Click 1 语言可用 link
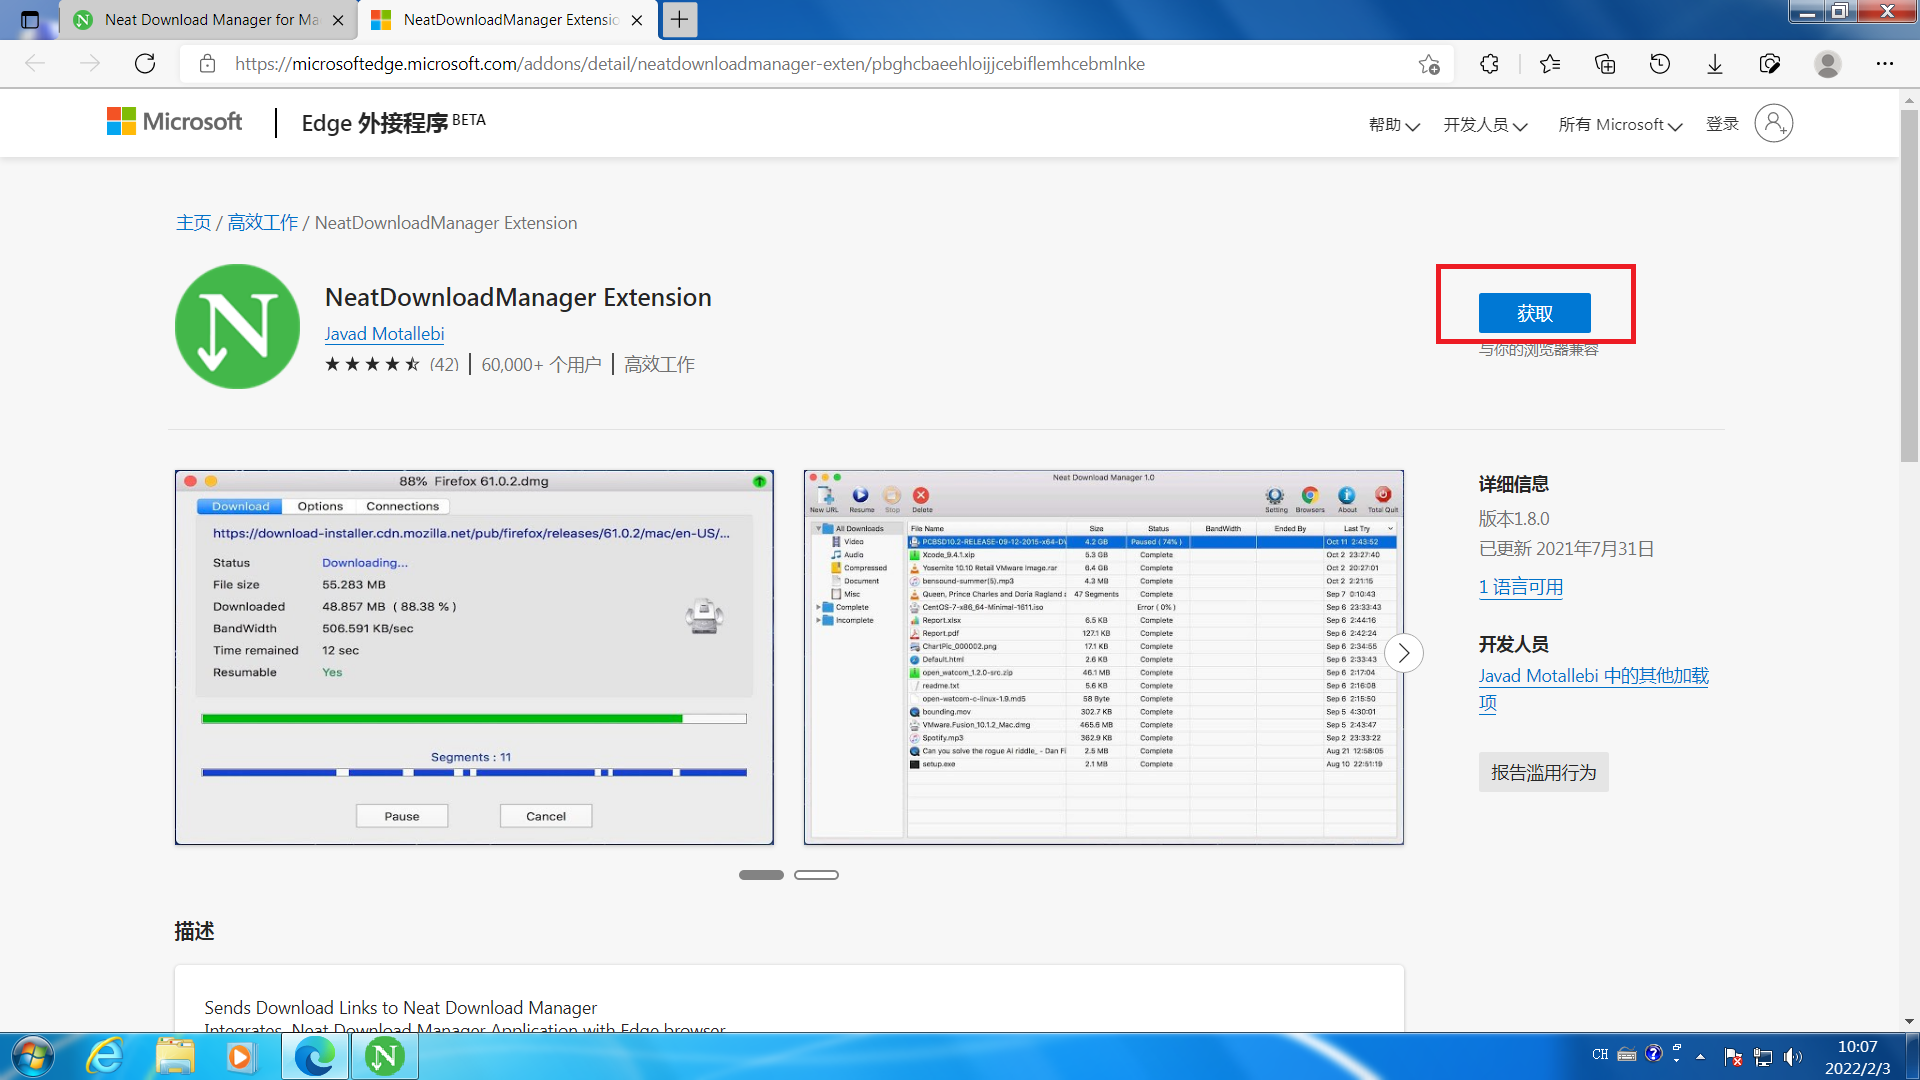The image size is (1920, 1080). [1520, 587]
